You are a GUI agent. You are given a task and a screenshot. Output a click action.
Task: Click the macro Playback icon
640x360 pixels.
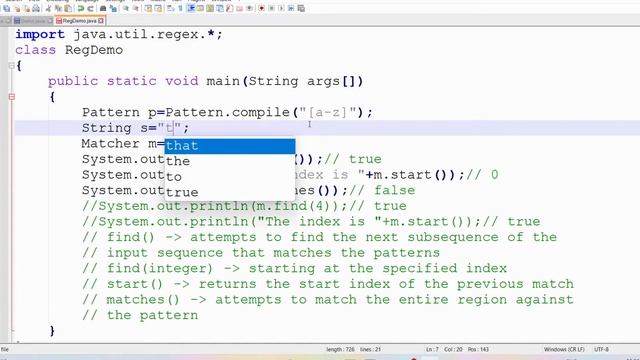[x=281, y=9]
